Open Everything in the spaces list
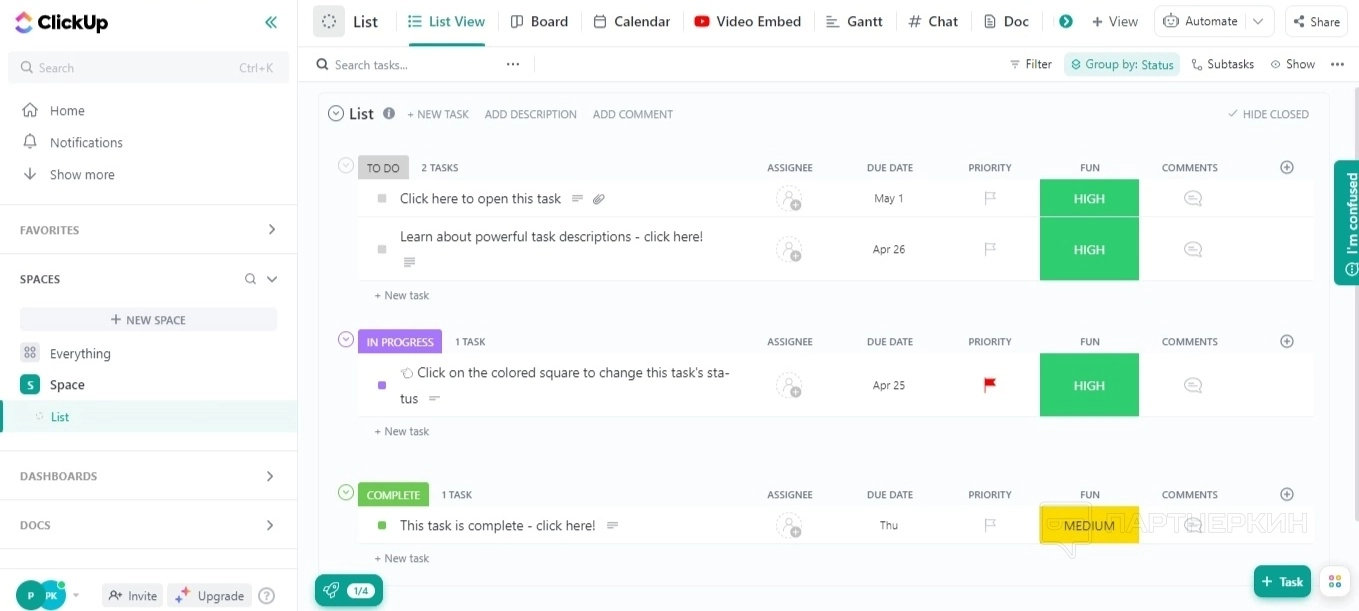Image resolution: width=1359 pixels, height=611 pixels. click(x=80, y=353)
